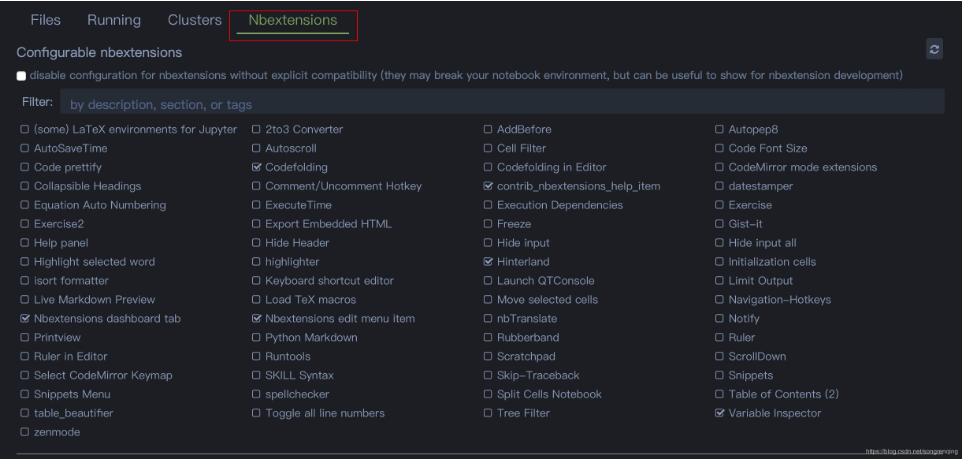The width and height of the screenshot is (963, 460).
Task: Disable the Variable Inspector extension
Action: [720, 413]
